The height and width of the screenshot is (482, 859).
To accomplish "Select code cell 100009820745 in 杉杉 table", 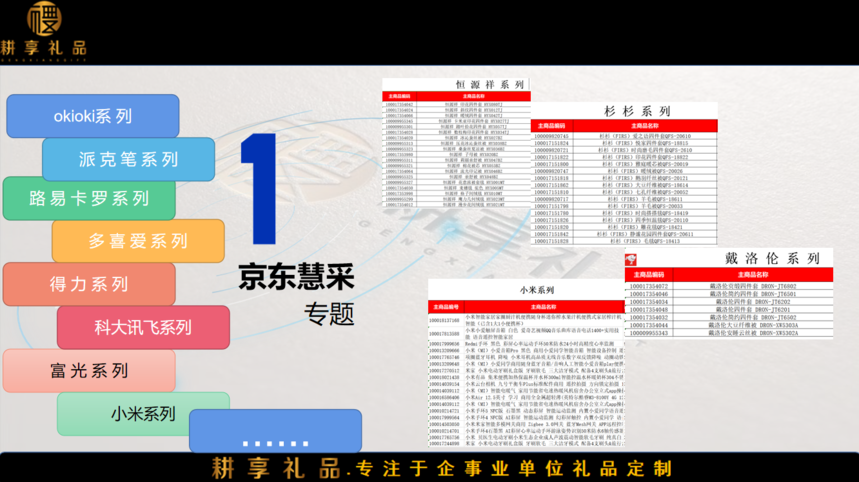I will [x=552, y=136].
